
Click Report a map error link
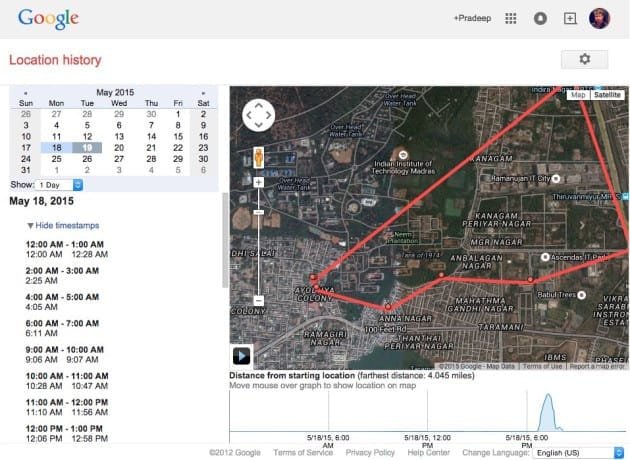(x=597, y=366)
